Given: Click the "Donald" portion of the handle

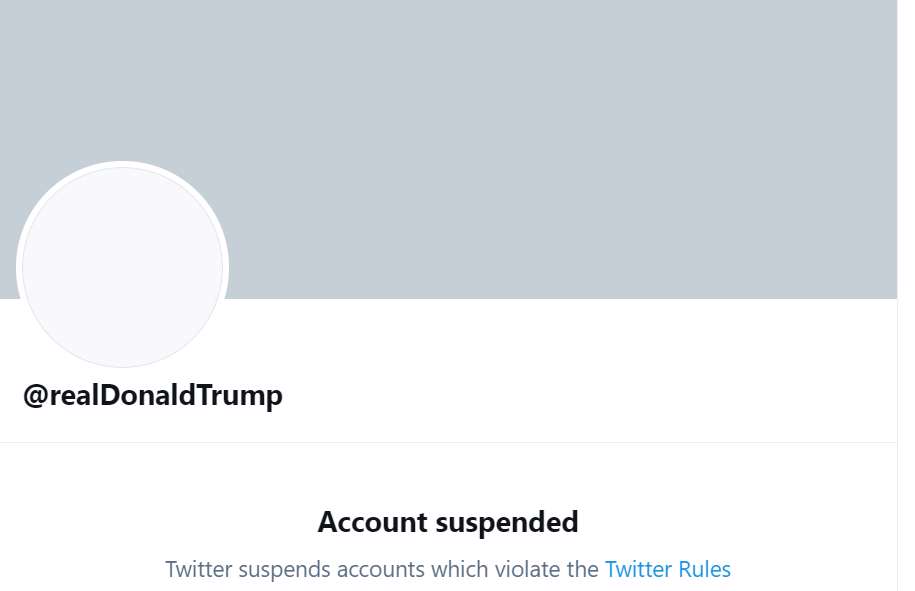Looking at the screenshot, I should (148, 395).
